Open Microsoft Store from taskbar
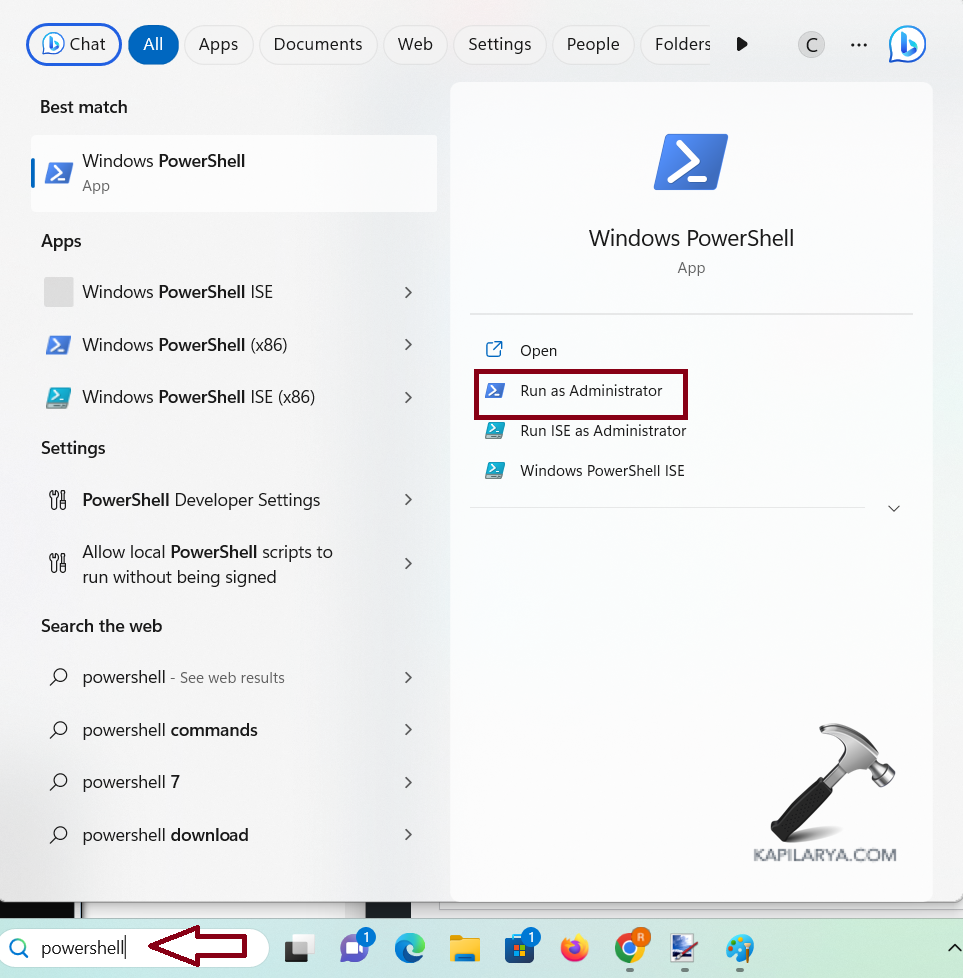 coord(520,947)
